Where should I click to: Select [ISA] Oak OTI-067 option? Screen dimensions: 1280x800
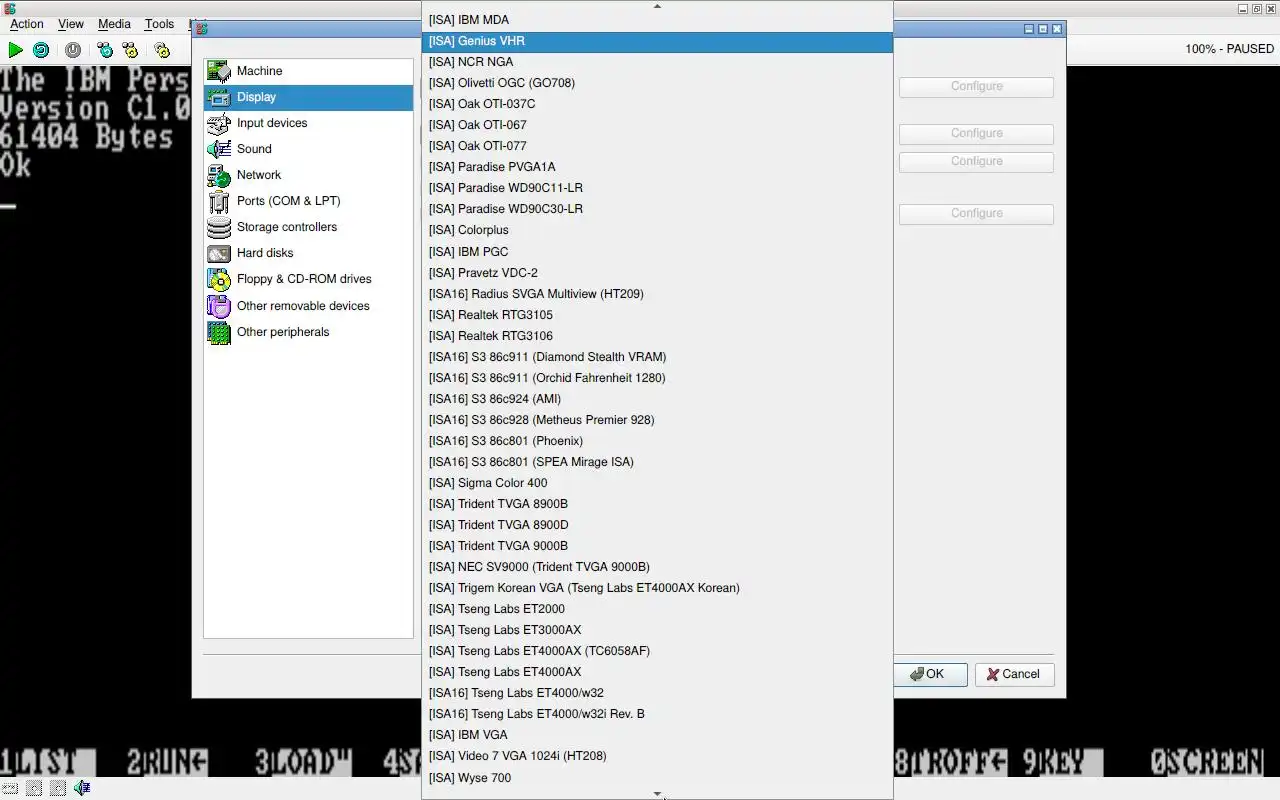pos(657,125)
